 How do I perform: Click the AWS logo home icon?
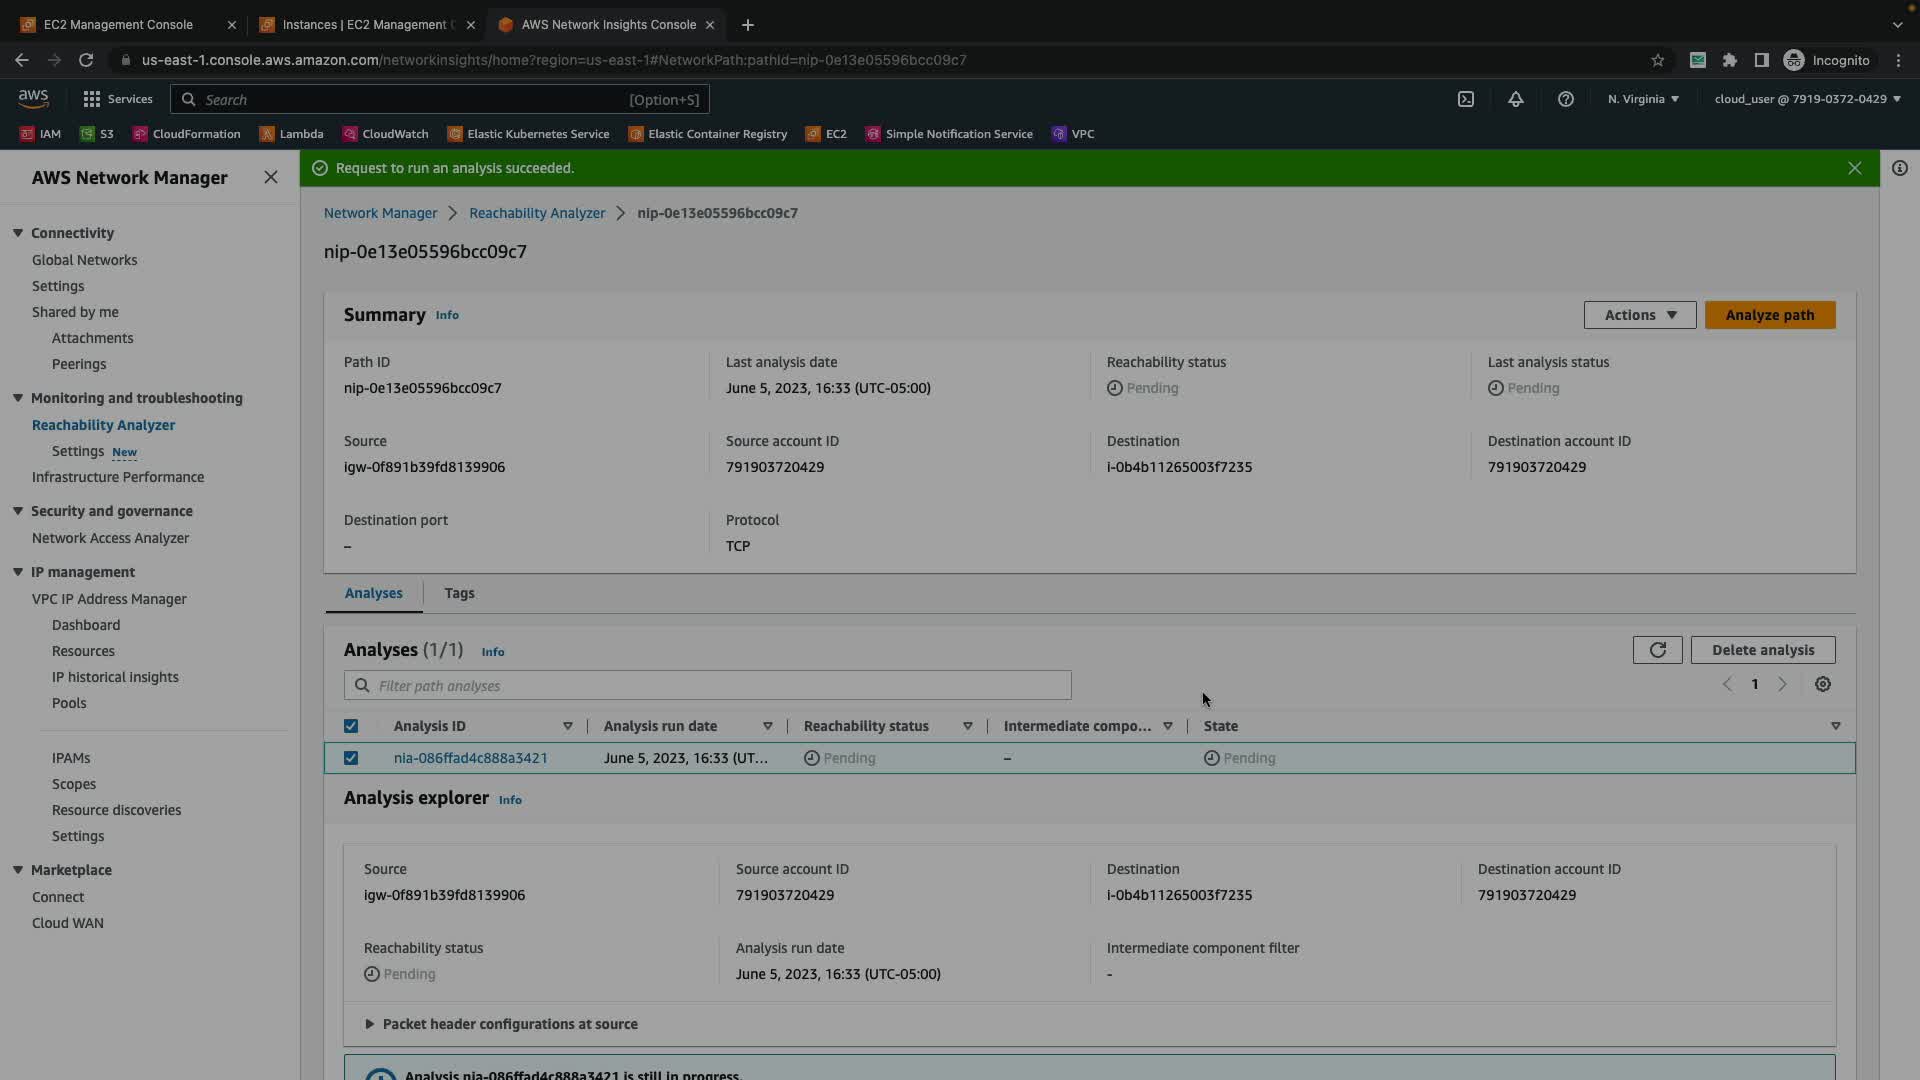33,98
